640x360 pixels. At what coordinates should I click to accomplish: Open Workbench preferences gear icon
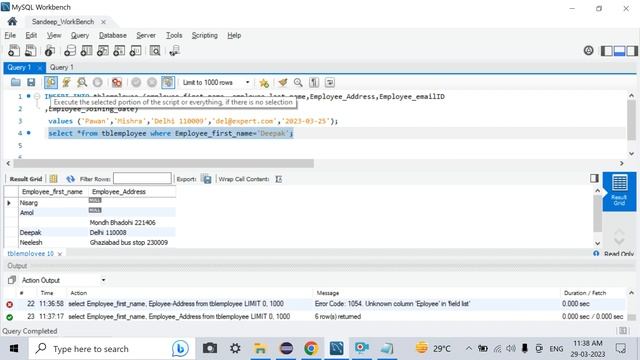(588, 51)
